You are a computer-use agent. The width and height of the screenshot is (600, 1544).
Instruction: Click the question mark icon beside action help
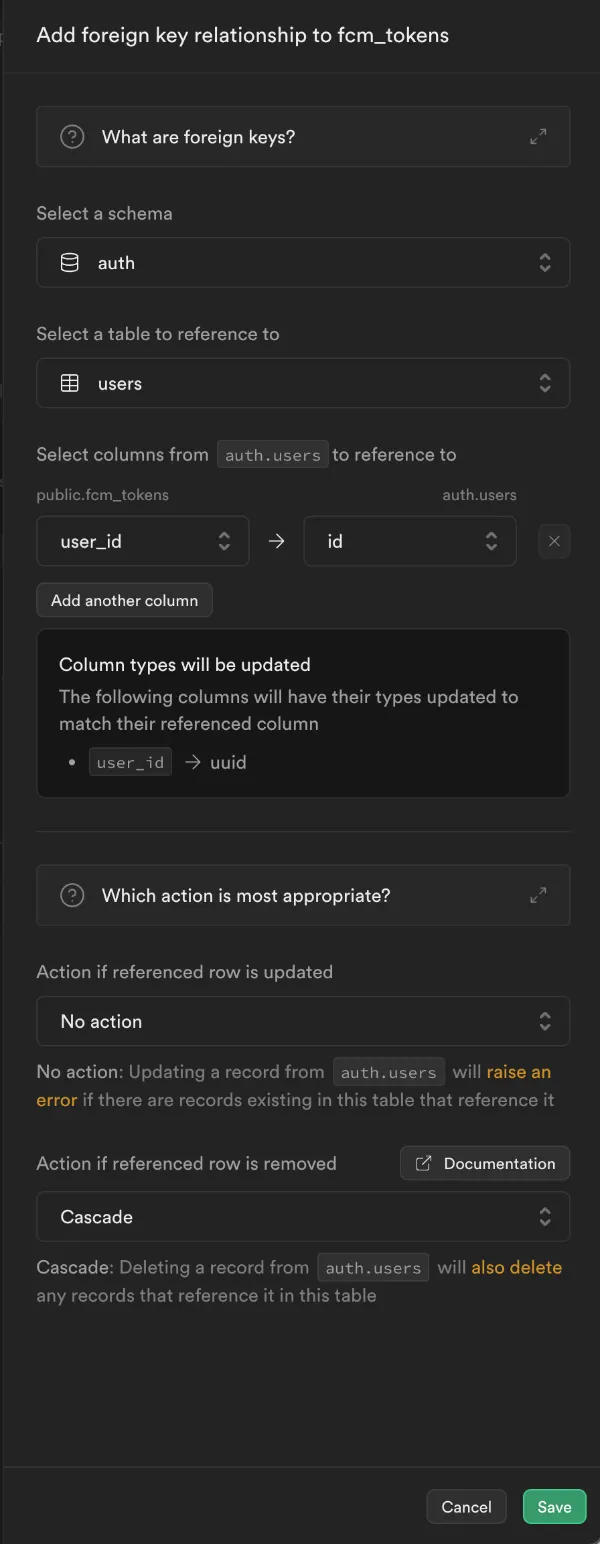pyautogui.click(x=72, y=895)
